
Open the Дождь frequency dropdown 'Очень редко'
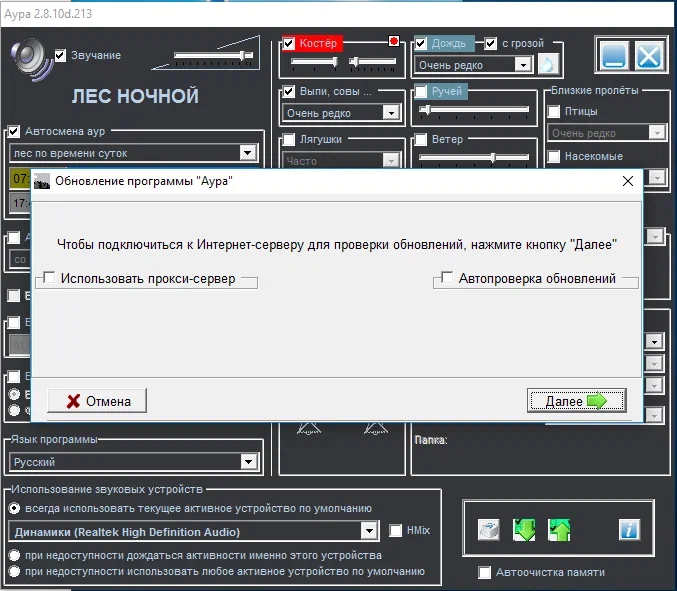tap(522, 65)
